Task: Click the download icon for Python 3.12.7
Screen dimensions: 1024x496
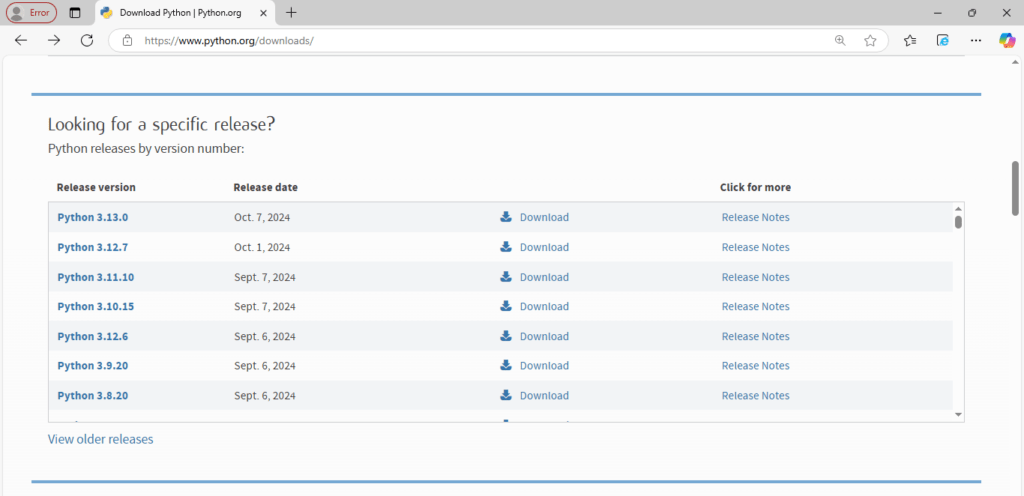Action: point(505,247)
